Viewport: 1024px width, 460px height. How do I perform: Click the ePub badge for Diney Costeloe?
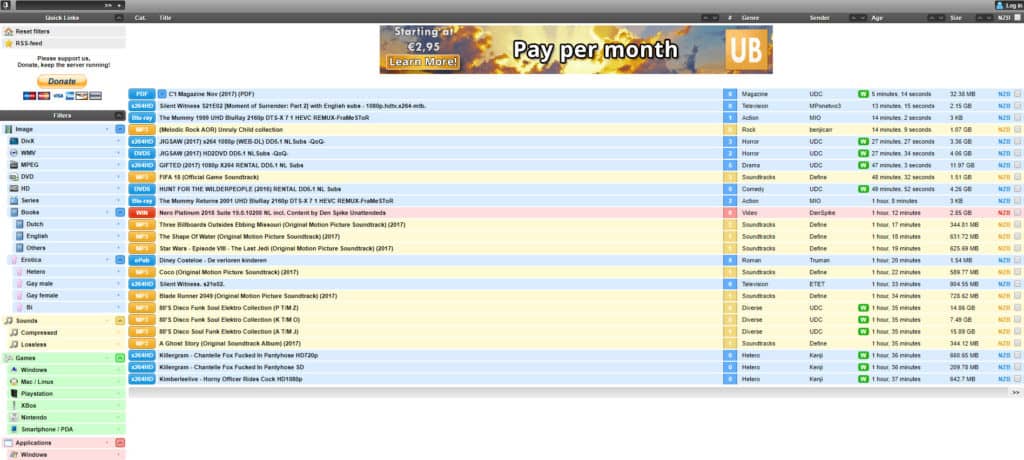tap(141, 260)
